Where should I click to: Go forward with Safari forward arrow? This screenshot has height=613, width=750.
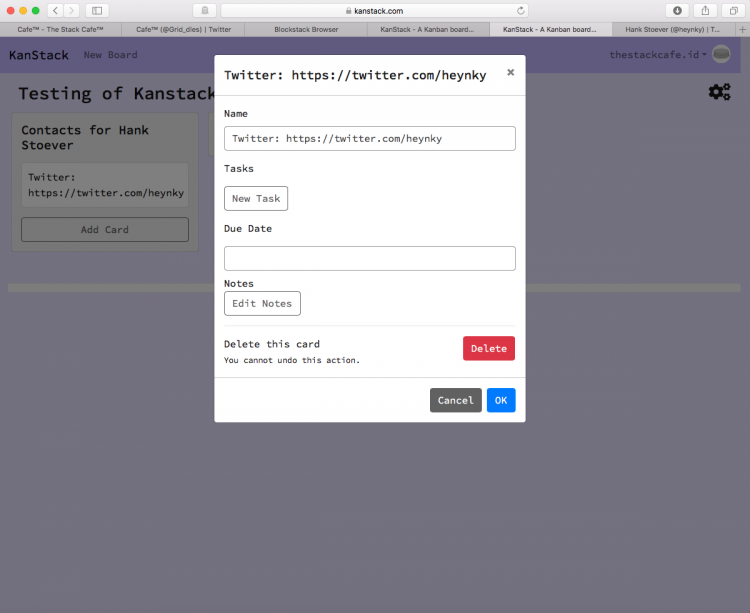(71, 11)
